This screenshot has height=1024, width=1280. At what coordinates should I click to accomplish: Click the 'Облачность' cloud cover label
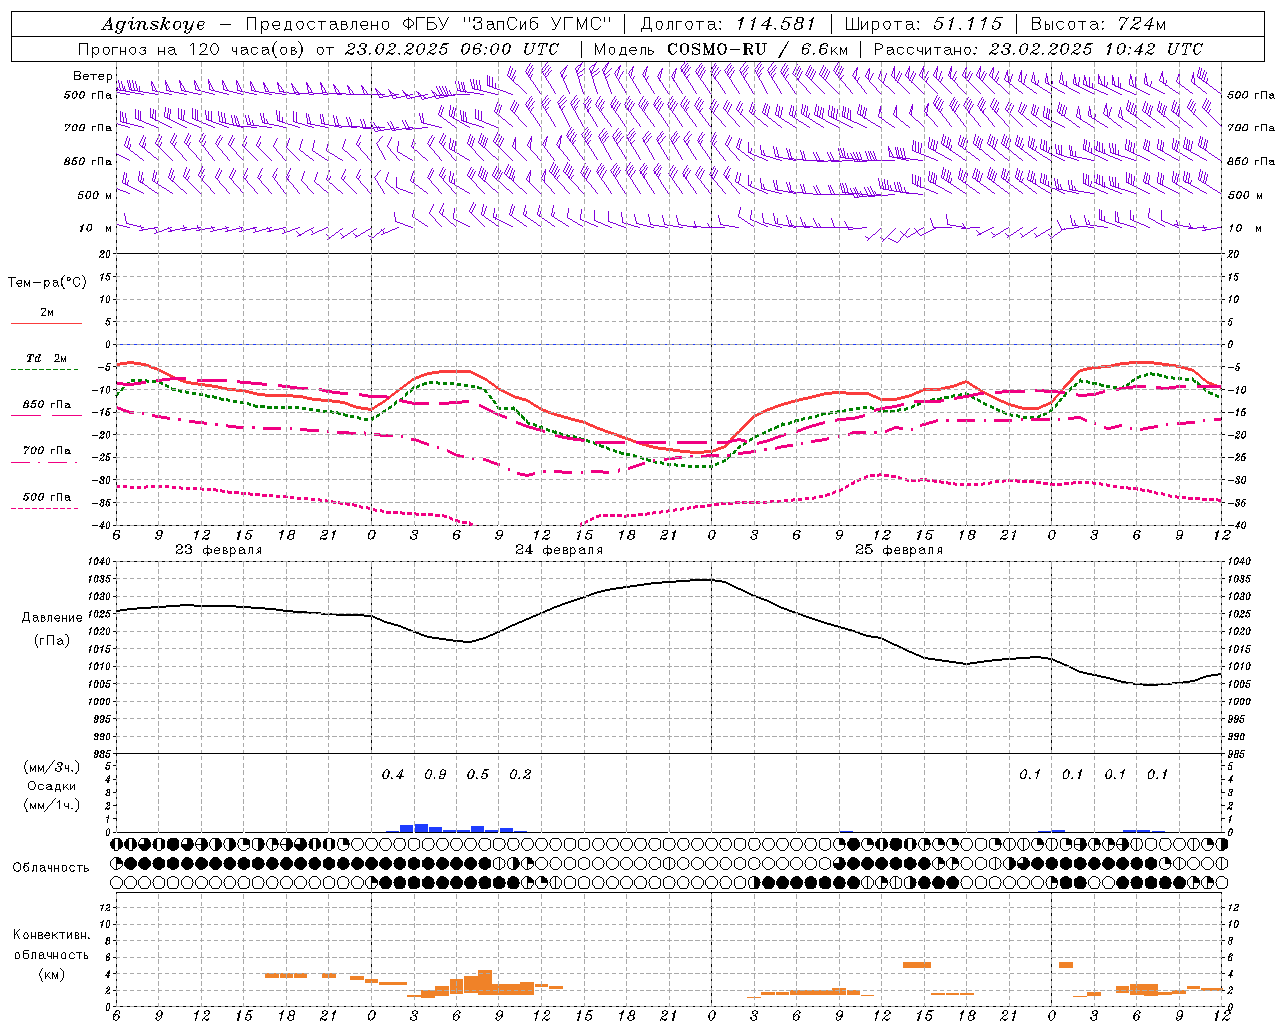51,868
